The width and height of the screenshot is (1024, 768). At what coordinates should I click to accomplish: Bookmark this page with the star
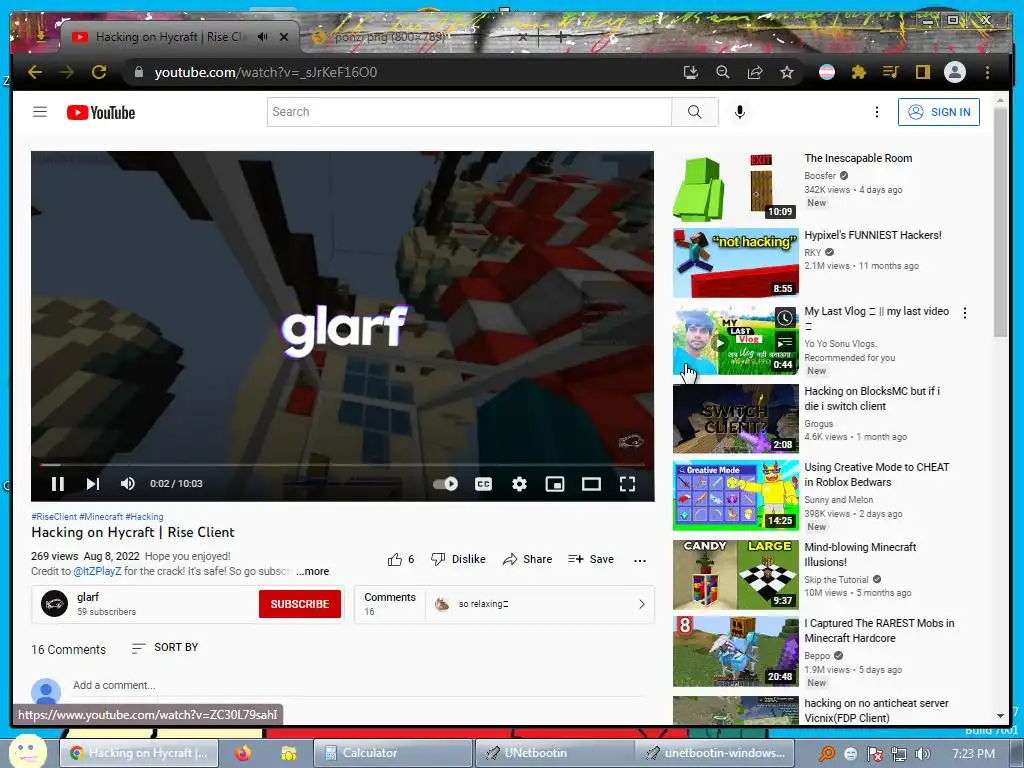pyautogui.click(x=787, y=72)
